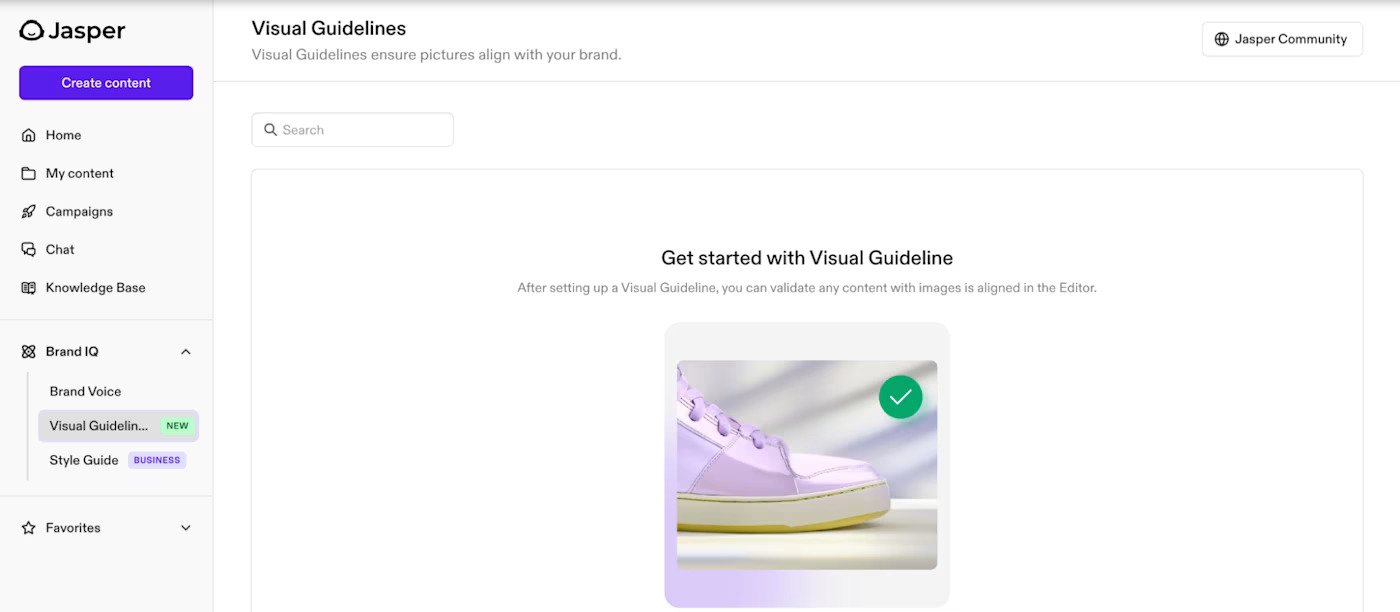
Task: Click inside the Search input field
Action: (x=352, y=129)
